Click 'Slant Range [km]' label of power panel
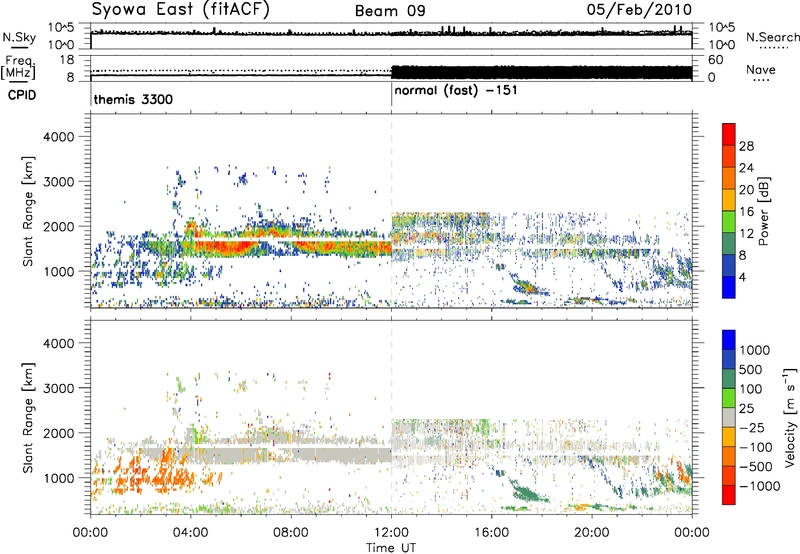Image resolution: width=800 pixels, height=554 pixels. [28, 211]
